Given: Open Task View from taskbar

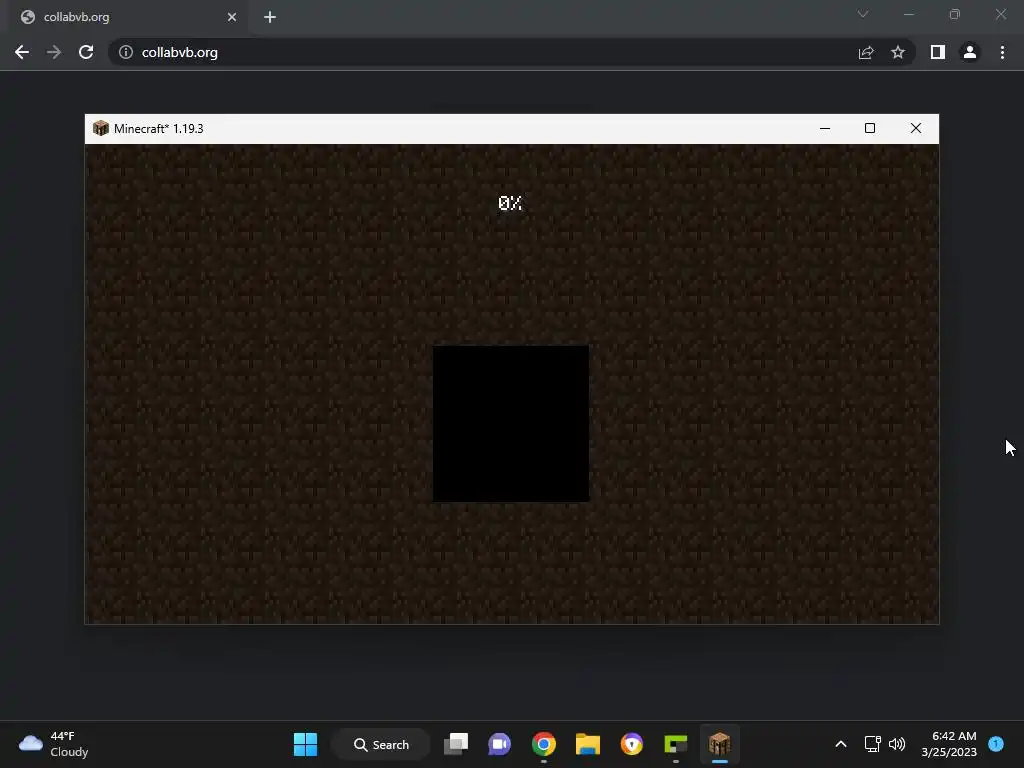Looking at the screenshot, I should click(x=456, y=744).
